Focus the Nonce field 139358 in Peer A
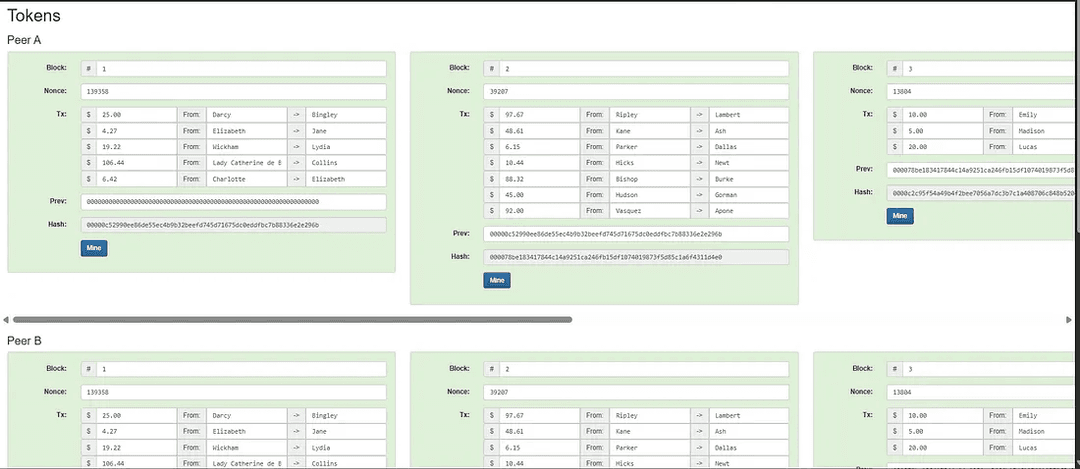Image resolution: width=1080 pixels, height=469 pixels. (233, 92)
